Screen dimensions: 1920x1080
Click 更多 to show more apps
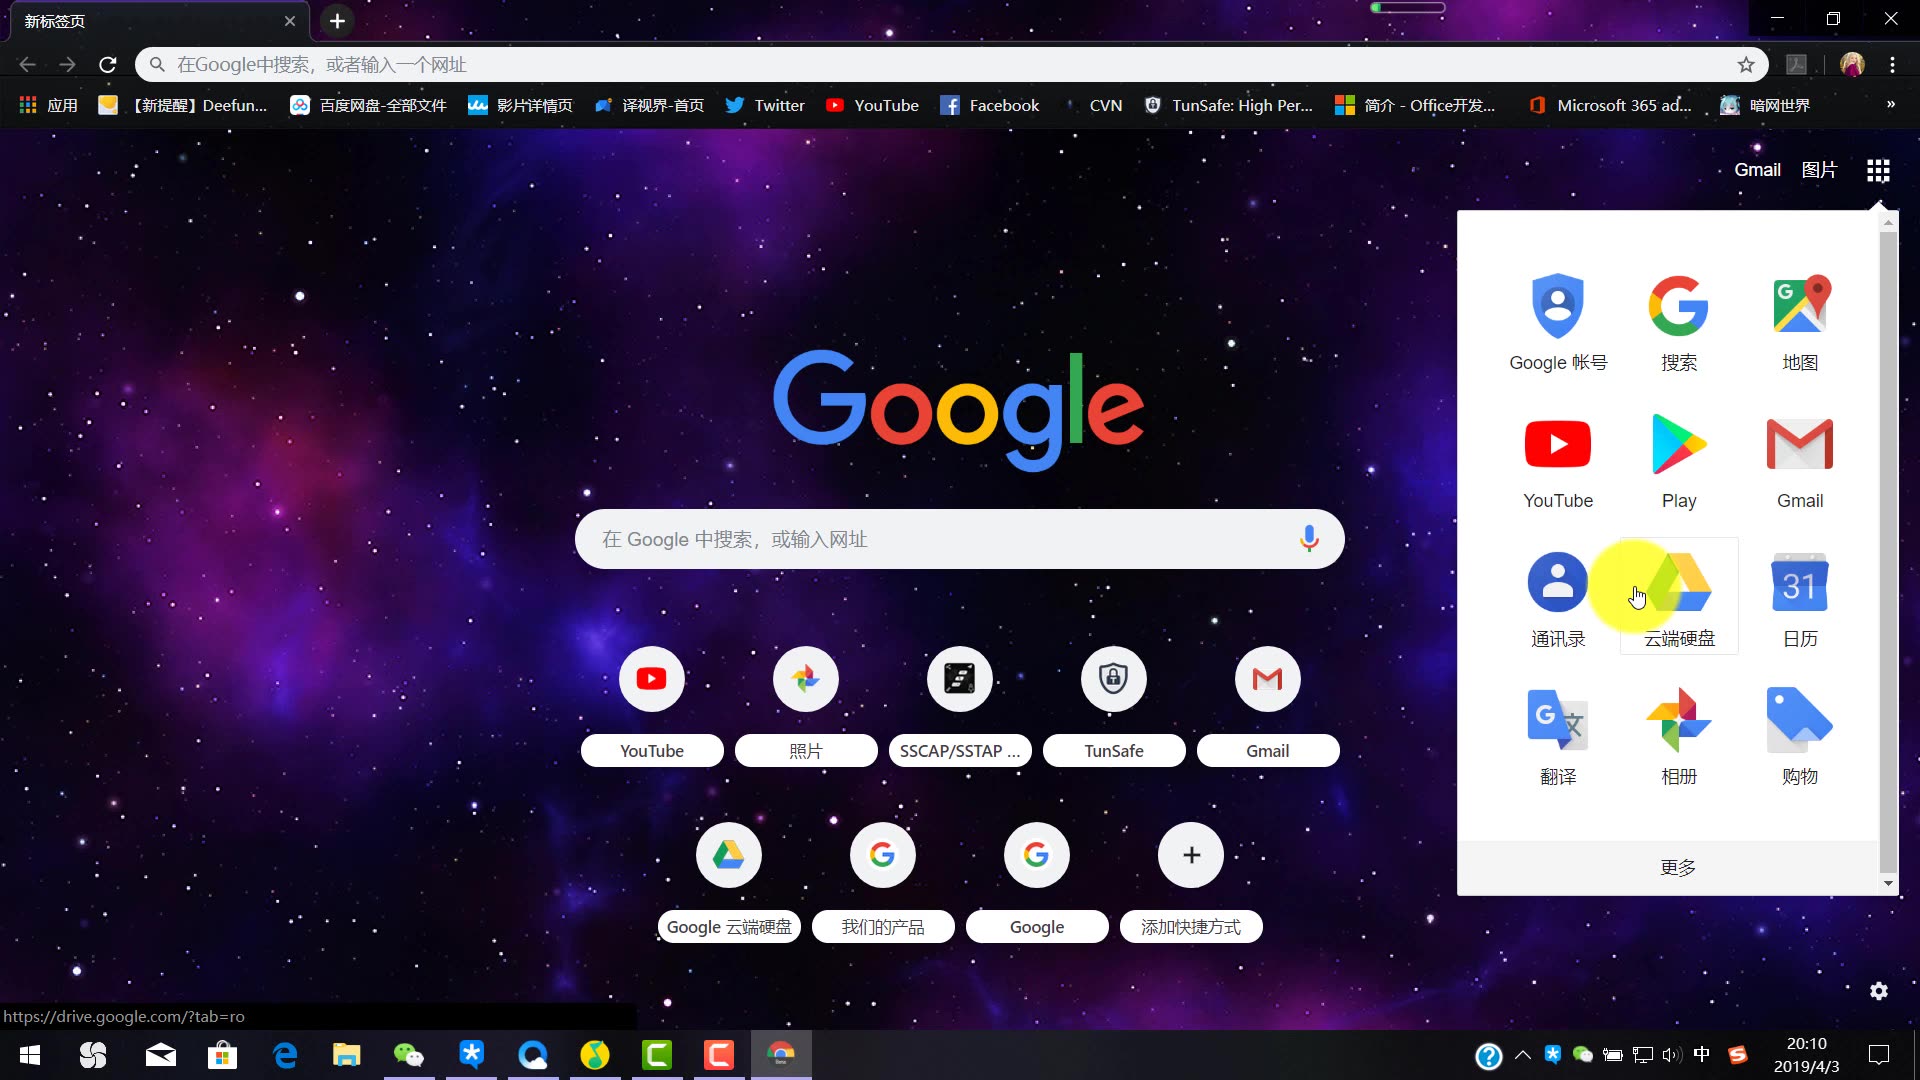(1678, 867)
